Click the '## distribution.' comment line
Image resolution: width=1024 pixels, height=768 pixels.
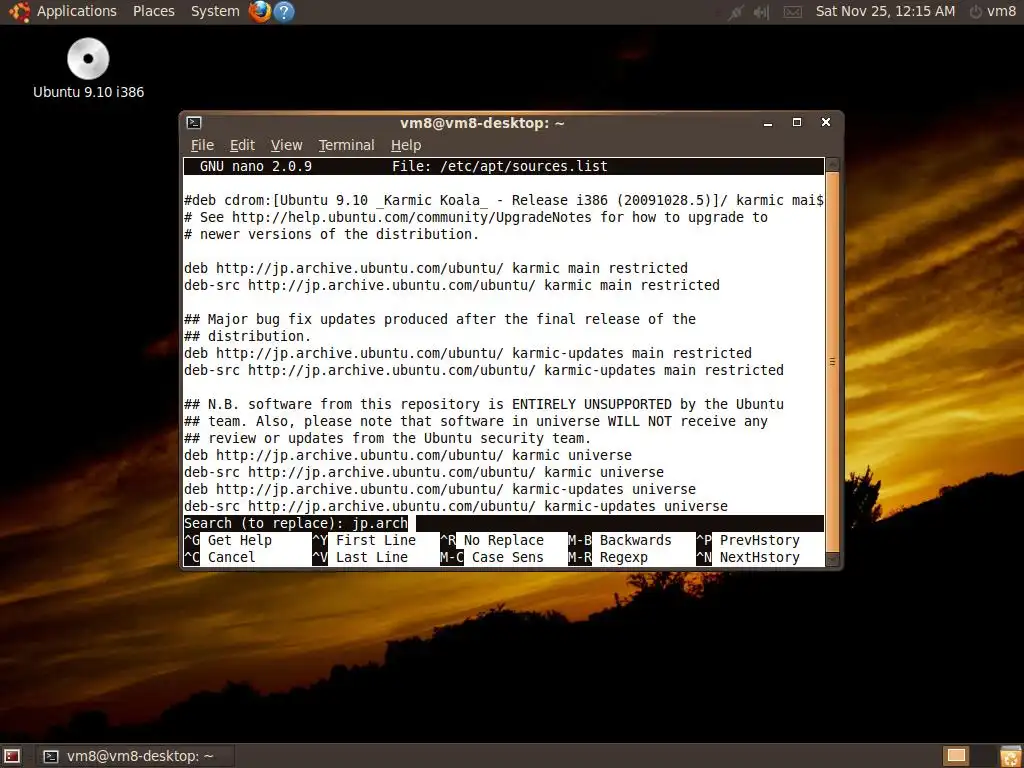248,336
